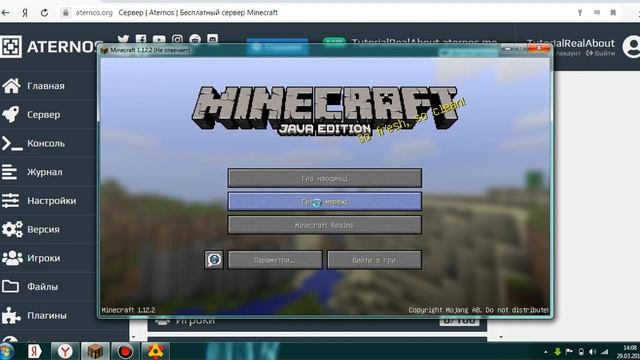Open Aternos Twitter link

(x=123, y=39)
